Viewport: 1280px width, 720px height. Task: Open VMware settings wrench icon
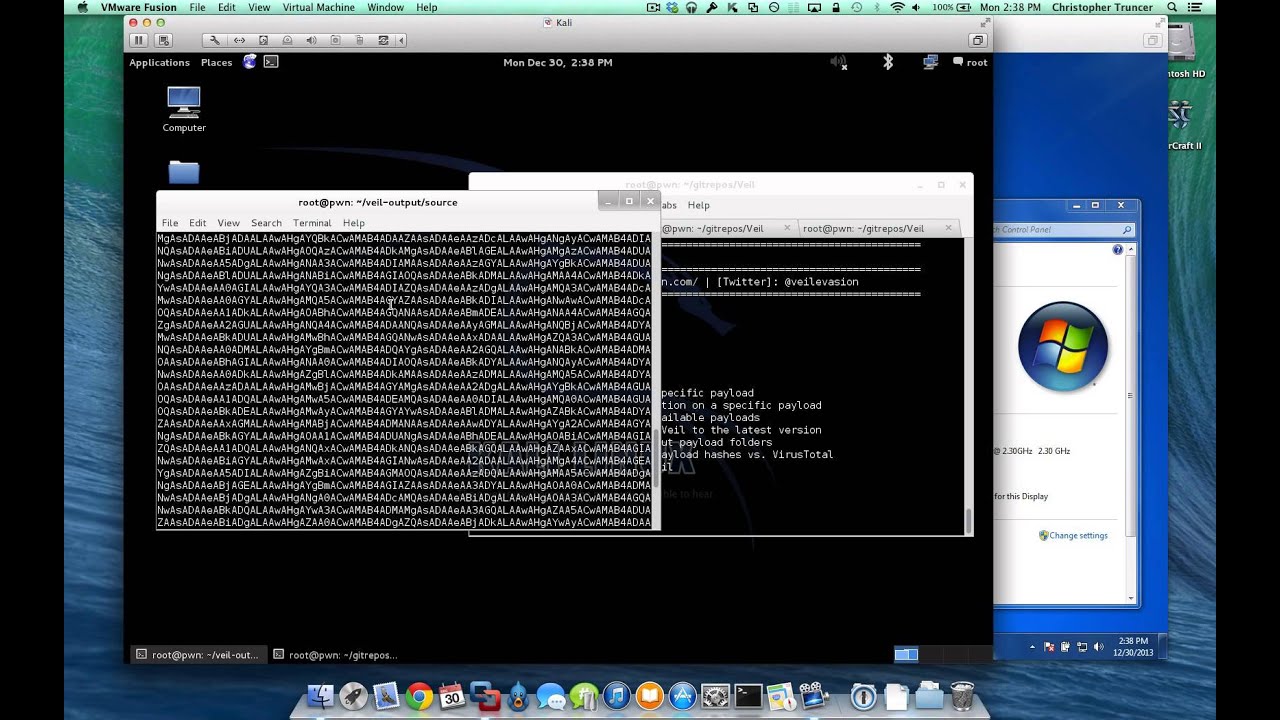(214, 40)
